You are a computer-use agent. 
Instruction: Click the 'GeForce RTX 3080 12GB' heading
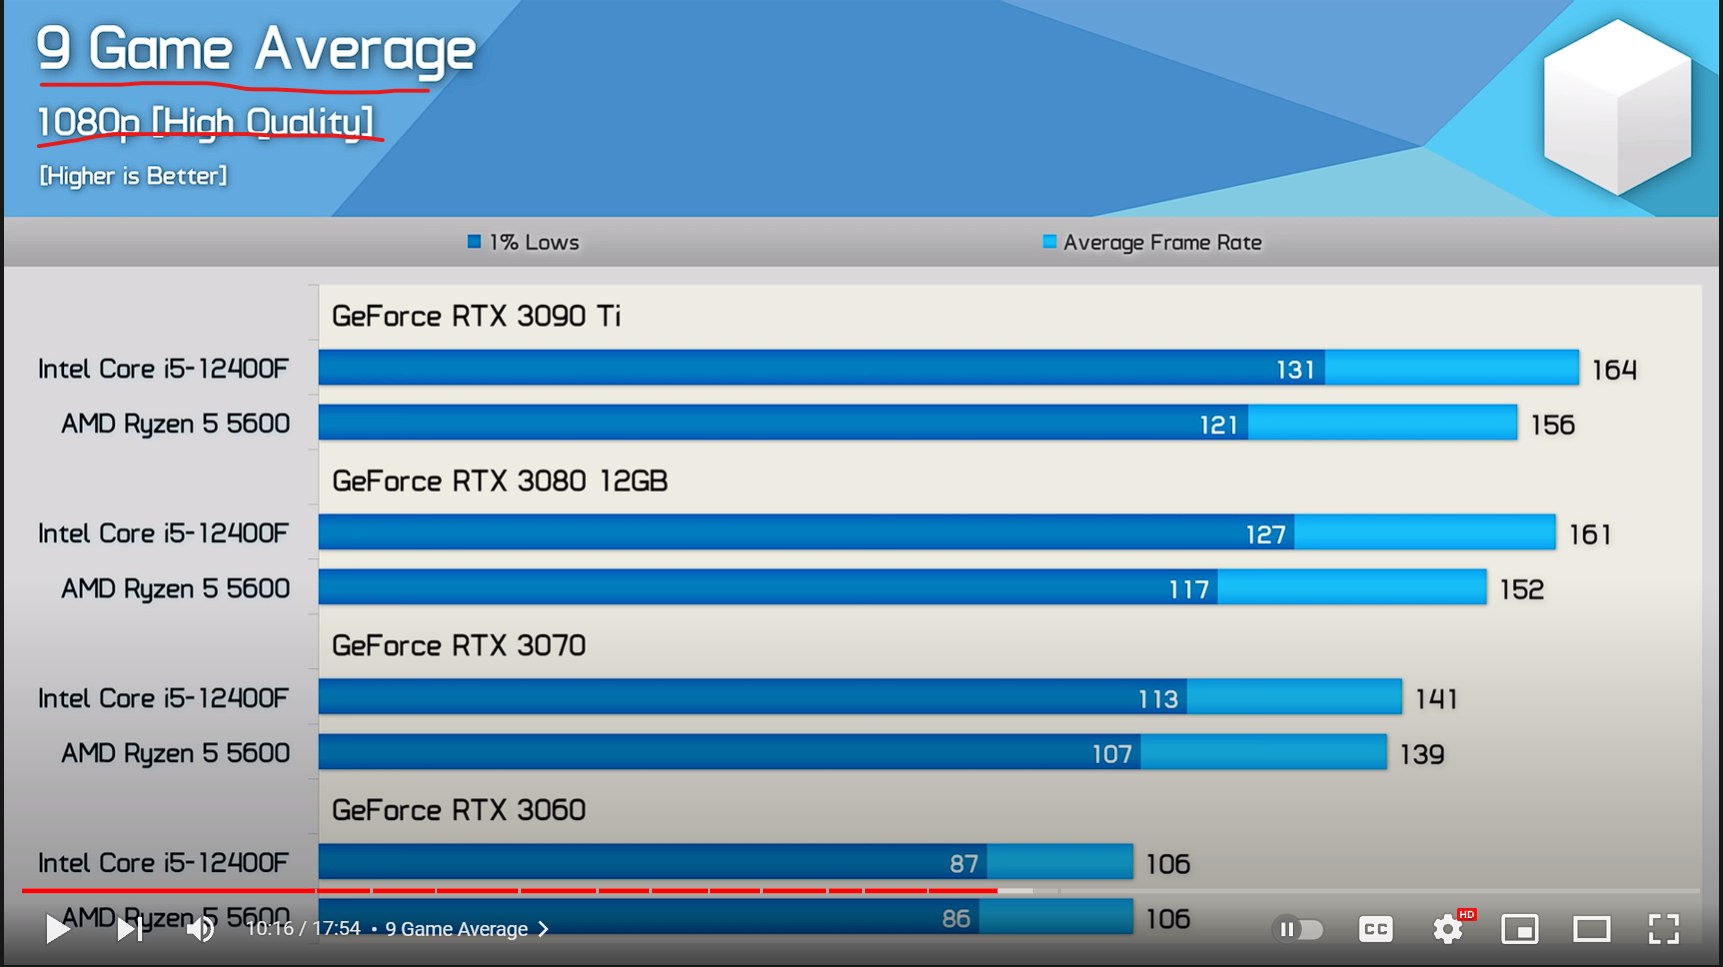point(500,481)
